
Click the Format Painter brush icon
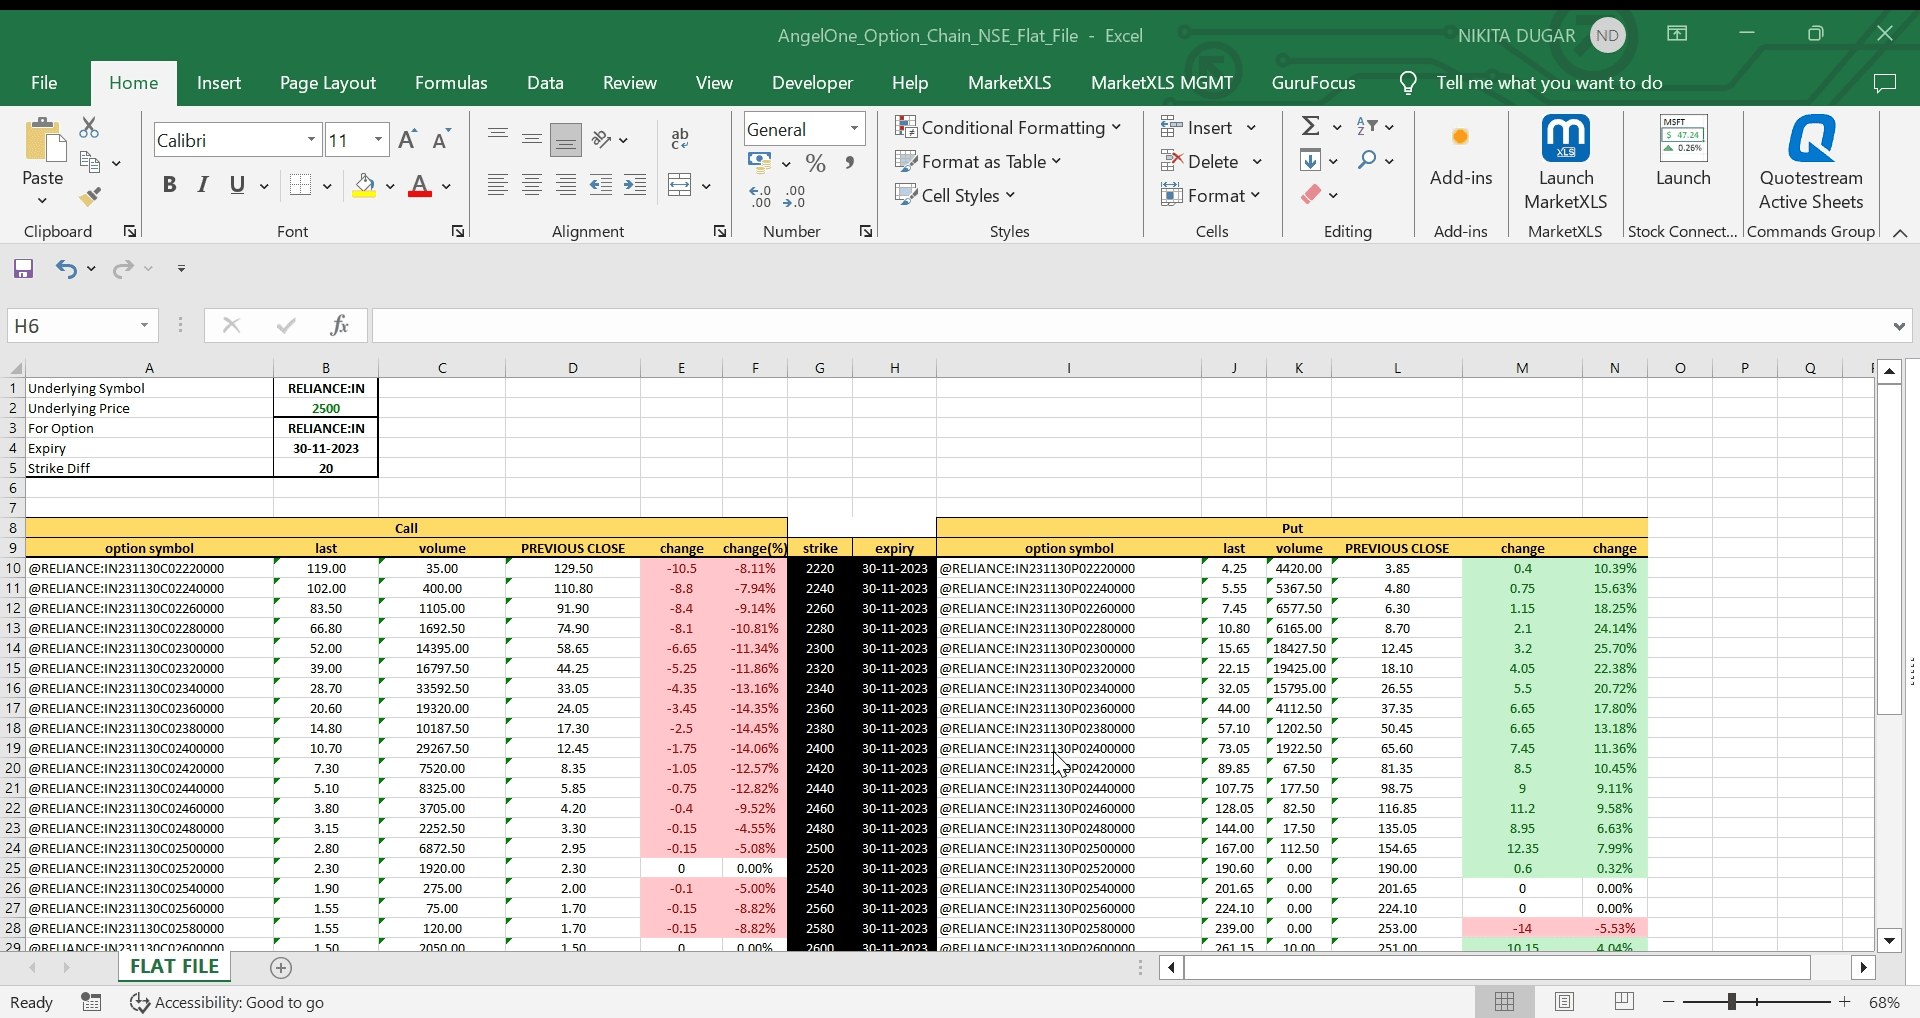(90, 197)
